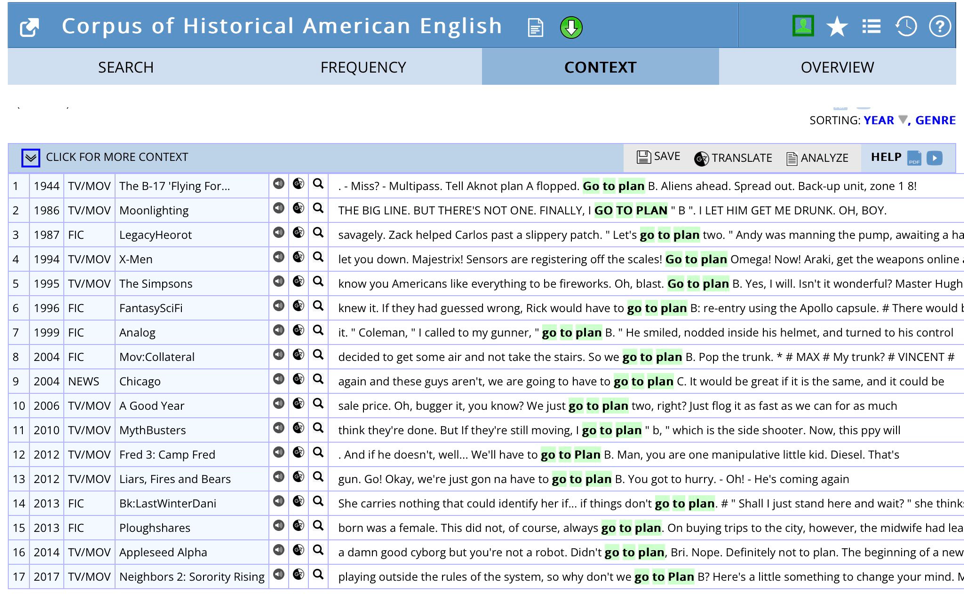Open the green user profile icon

[x=803, y=26]
